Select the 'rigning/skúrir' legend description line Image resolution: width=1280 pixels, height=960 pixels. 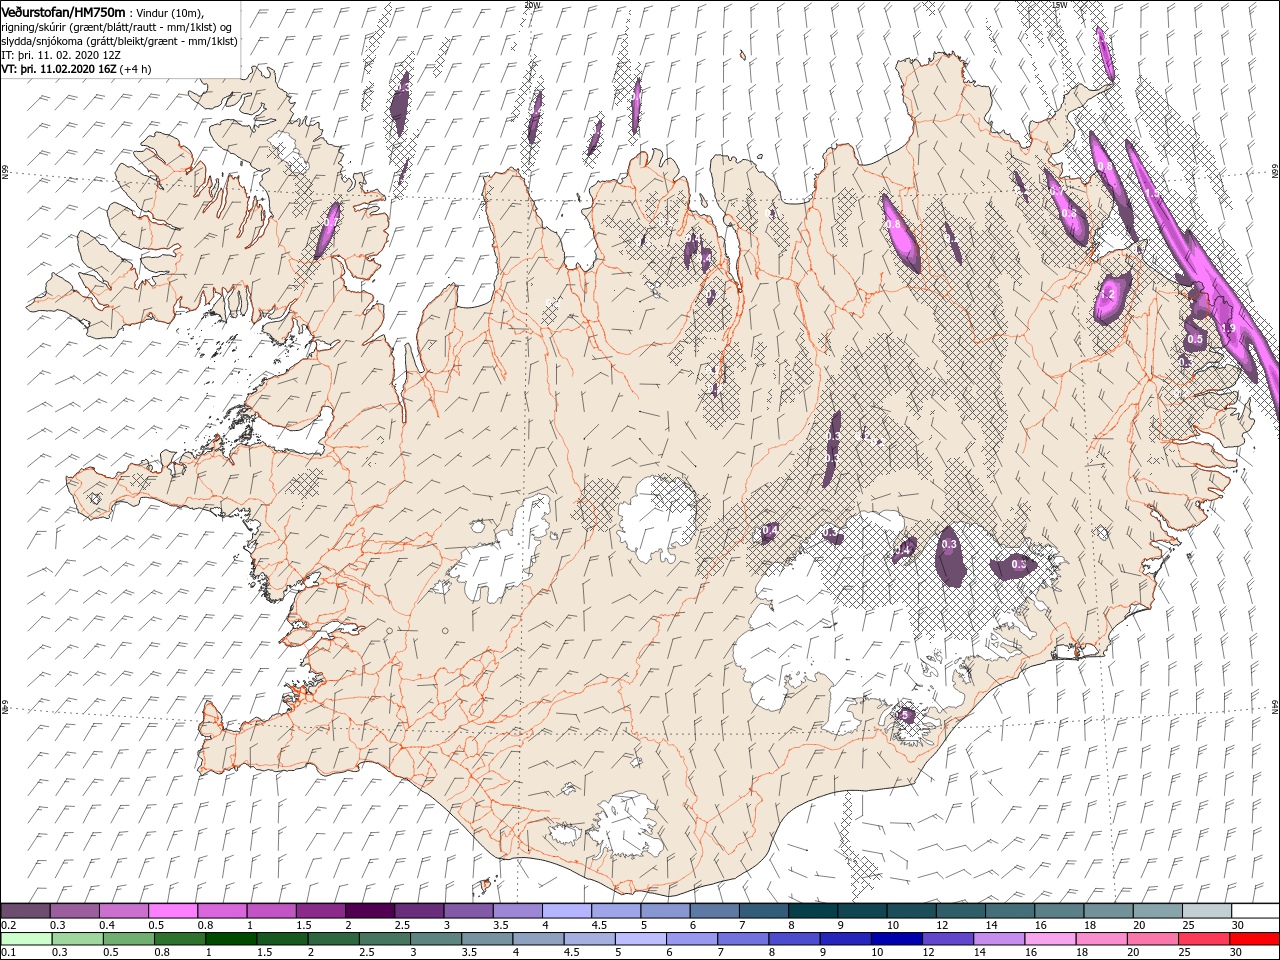[x=115, y=27]
